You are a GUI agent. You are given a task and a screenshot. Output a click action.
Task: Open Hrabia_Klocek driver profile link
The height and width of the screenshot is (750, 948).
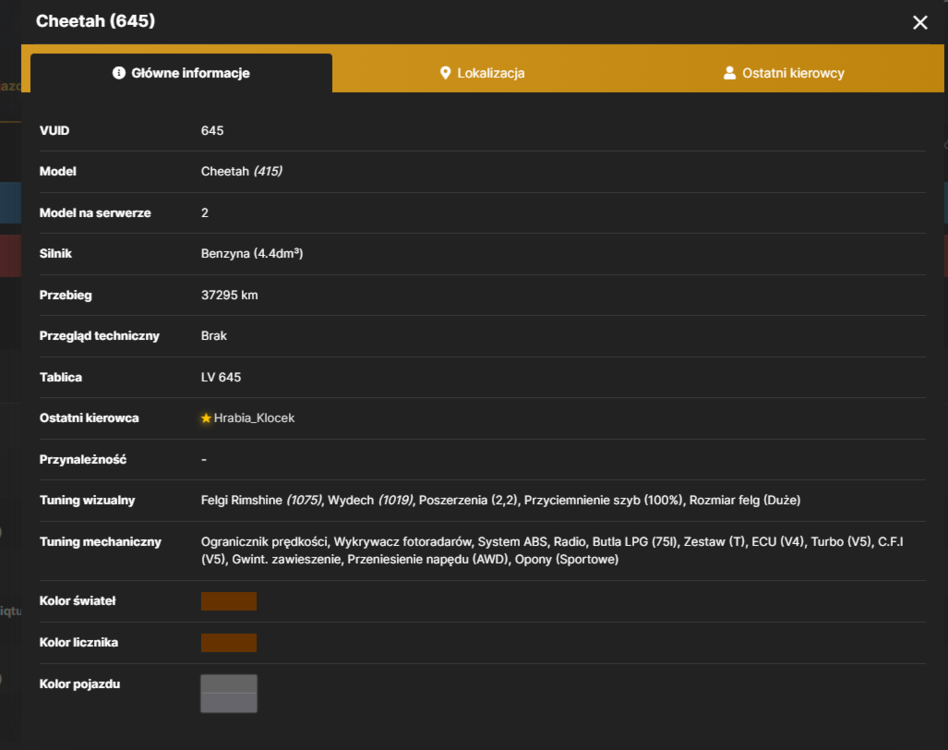pos(254,418)
